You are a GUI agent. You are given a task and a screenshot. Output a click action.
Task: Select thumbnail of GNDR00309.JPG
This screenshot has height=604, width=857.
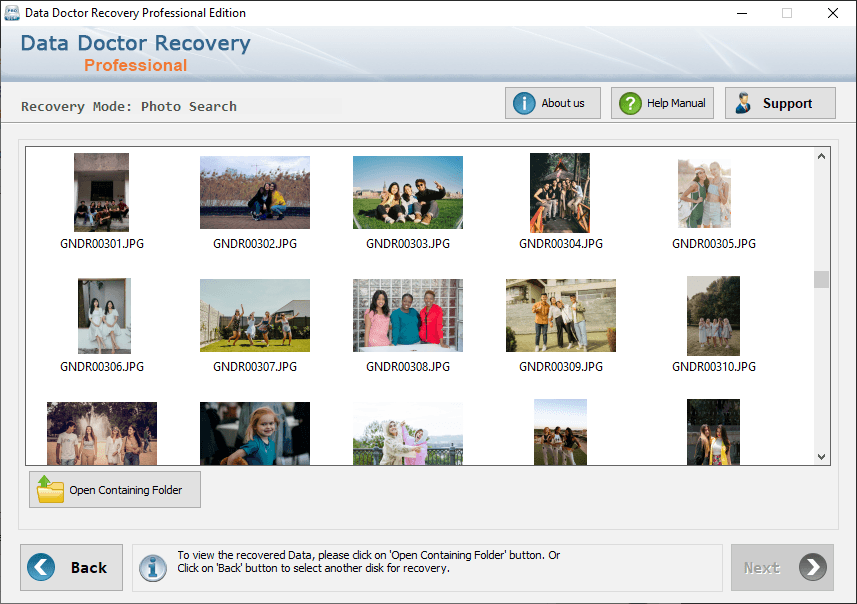561,315
